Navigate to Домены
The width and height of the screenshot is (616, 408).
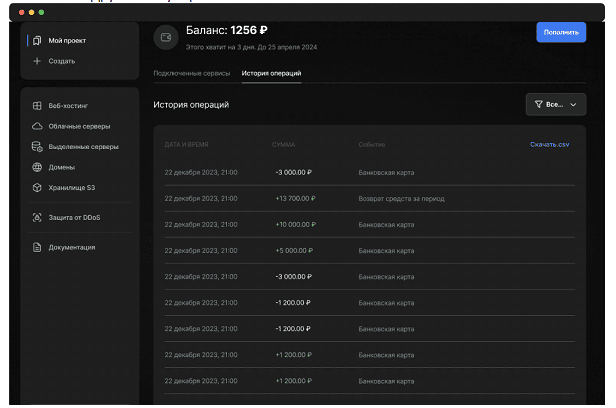[x=62, y=167]
